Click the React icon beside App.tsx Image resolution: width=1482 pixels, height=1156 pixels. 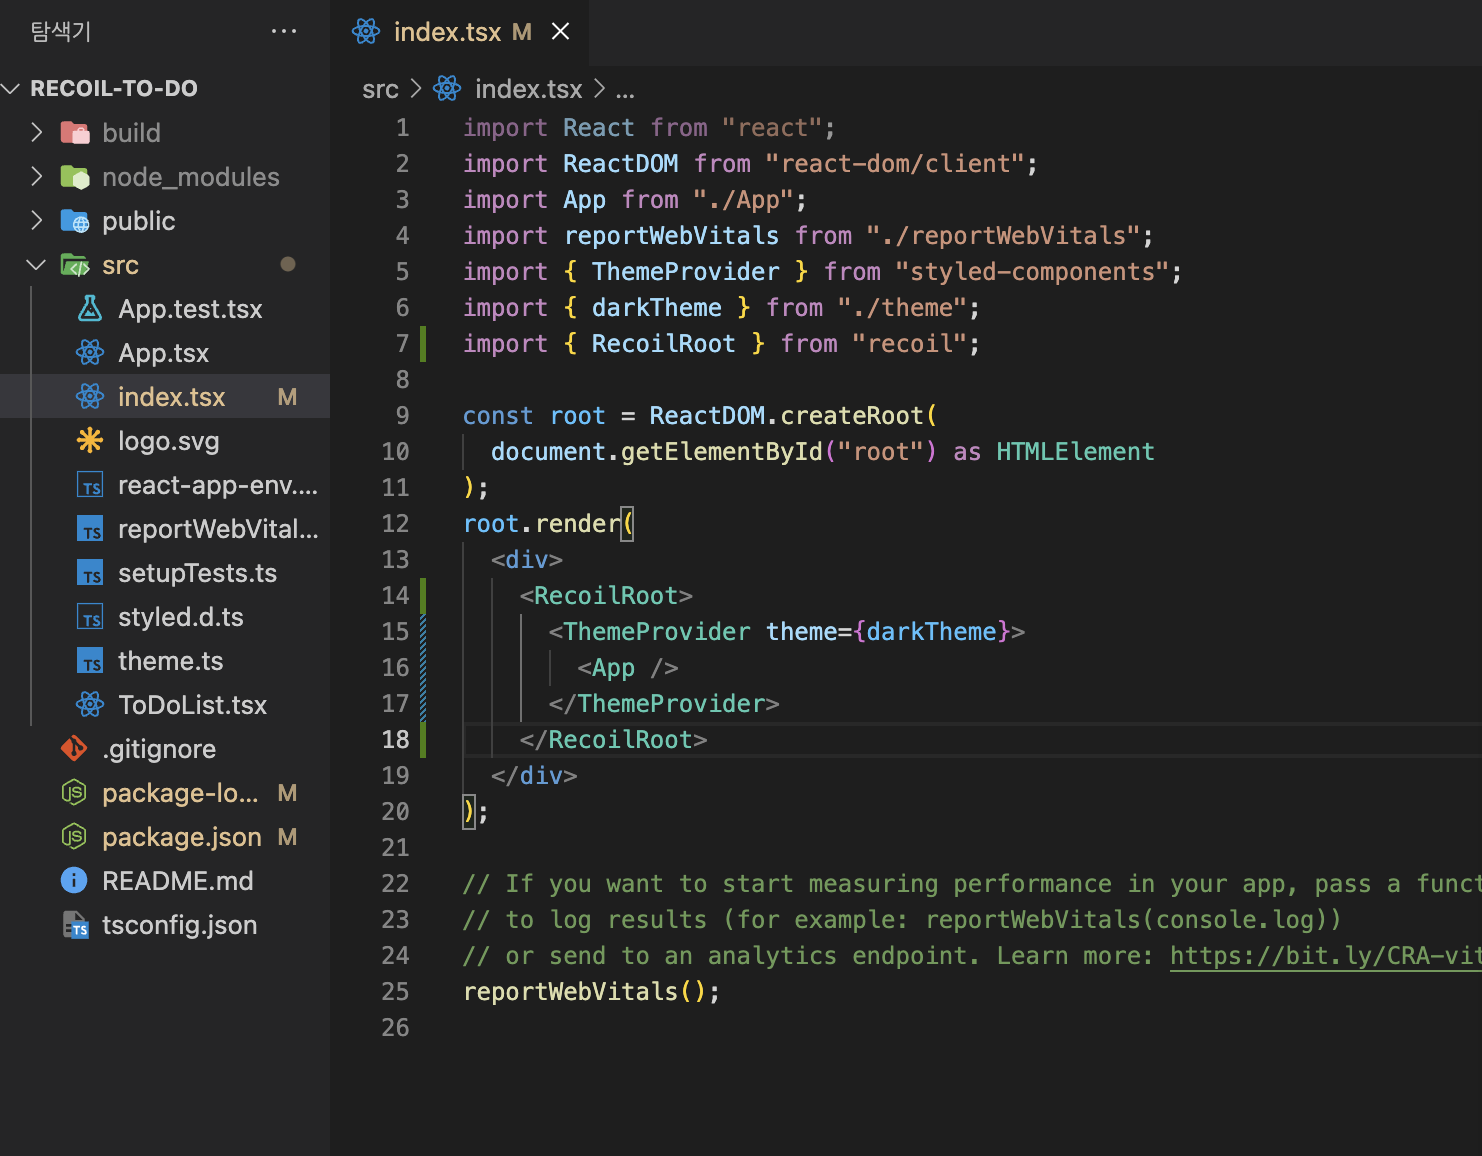(x=90, y=353)
